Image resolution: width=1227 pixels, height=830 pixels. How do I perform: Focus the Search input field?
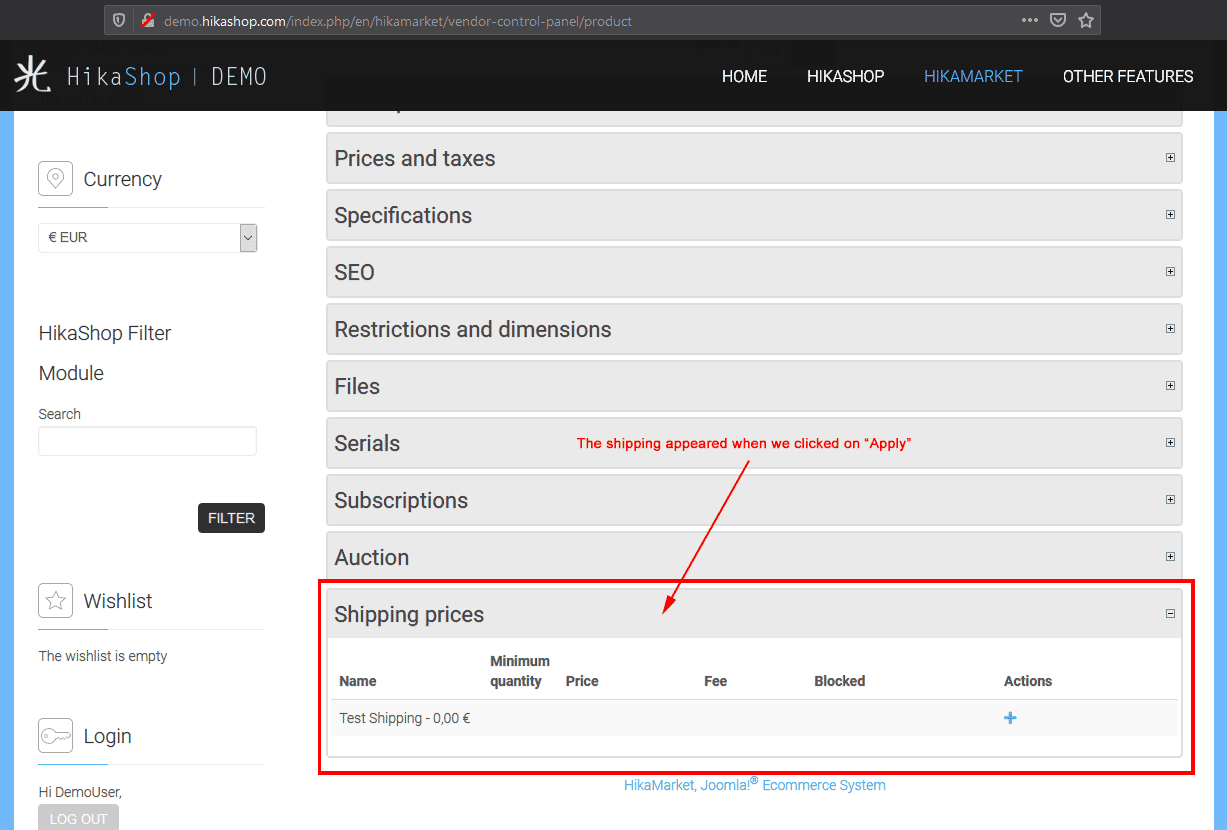pyautogui.click(x=147, y=441)
